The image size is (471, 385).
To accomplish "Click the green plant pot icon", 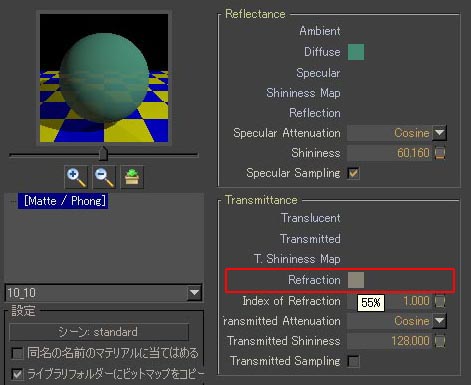I will click(132, 177).
